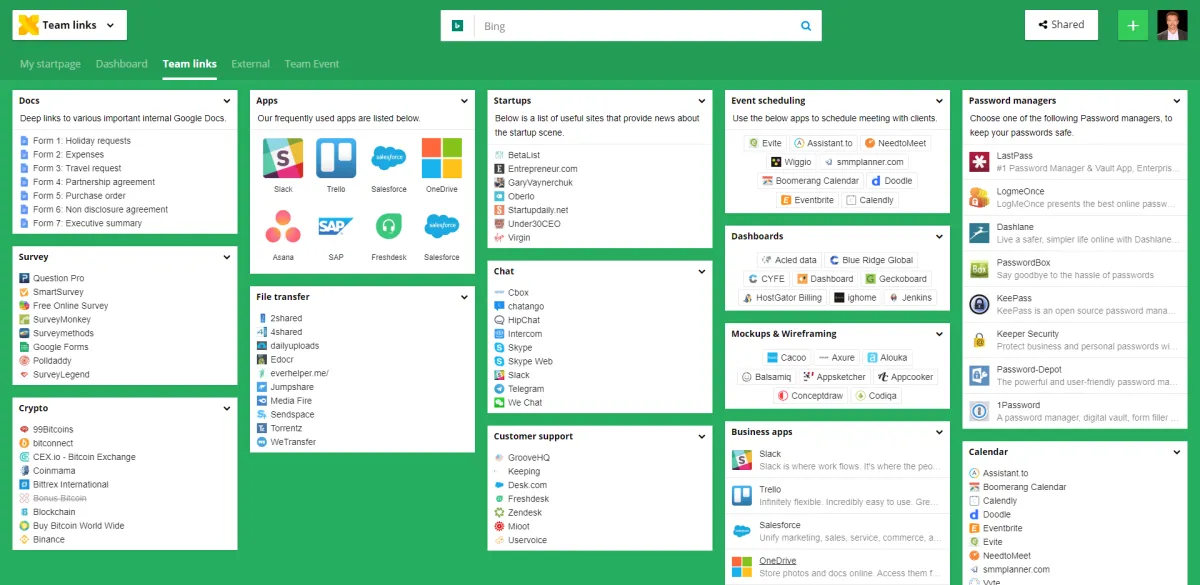Select the Team links tab
This screenshot has width=1200, height=585.
pyautogui.click(x=190, y=64)
